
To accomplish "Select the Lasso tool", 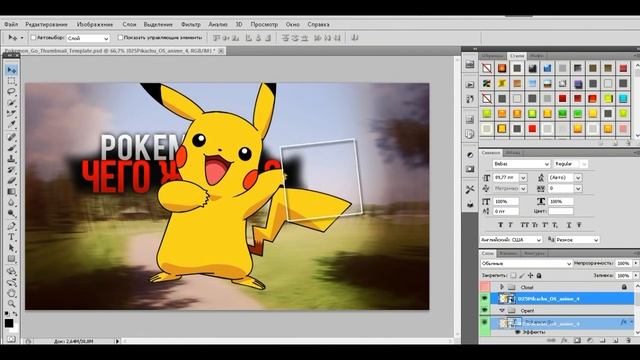I will click(x=11, y=91).
